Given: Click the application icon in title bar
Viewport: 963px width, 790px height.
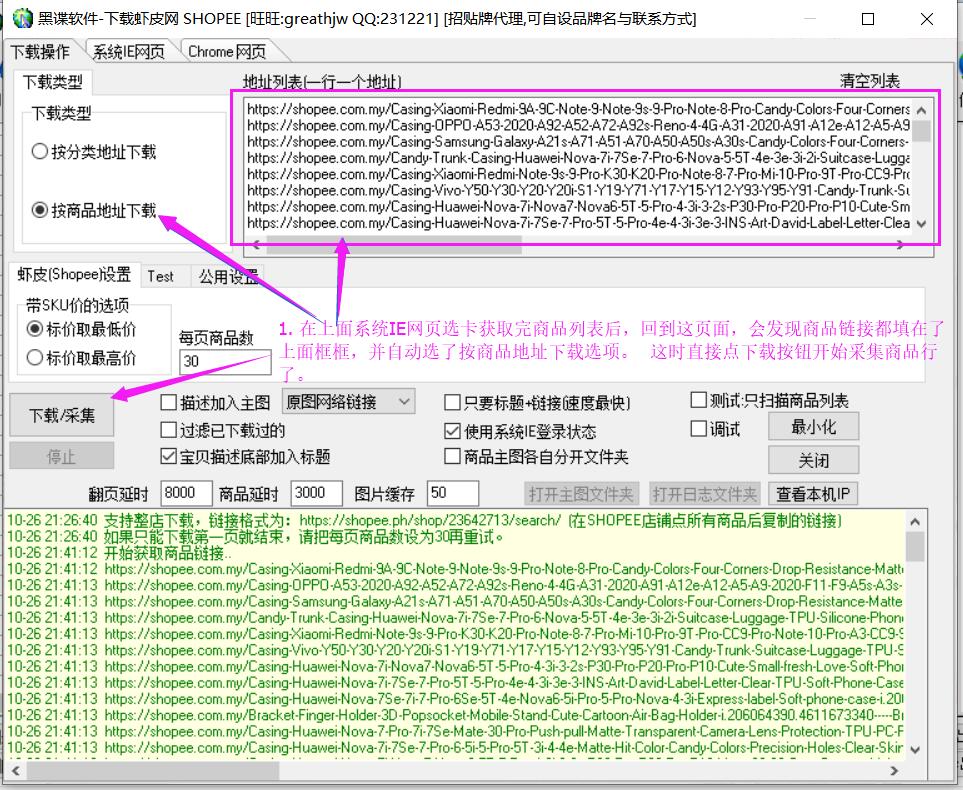Looking at the screenshot, I should (x=21, y=18).
